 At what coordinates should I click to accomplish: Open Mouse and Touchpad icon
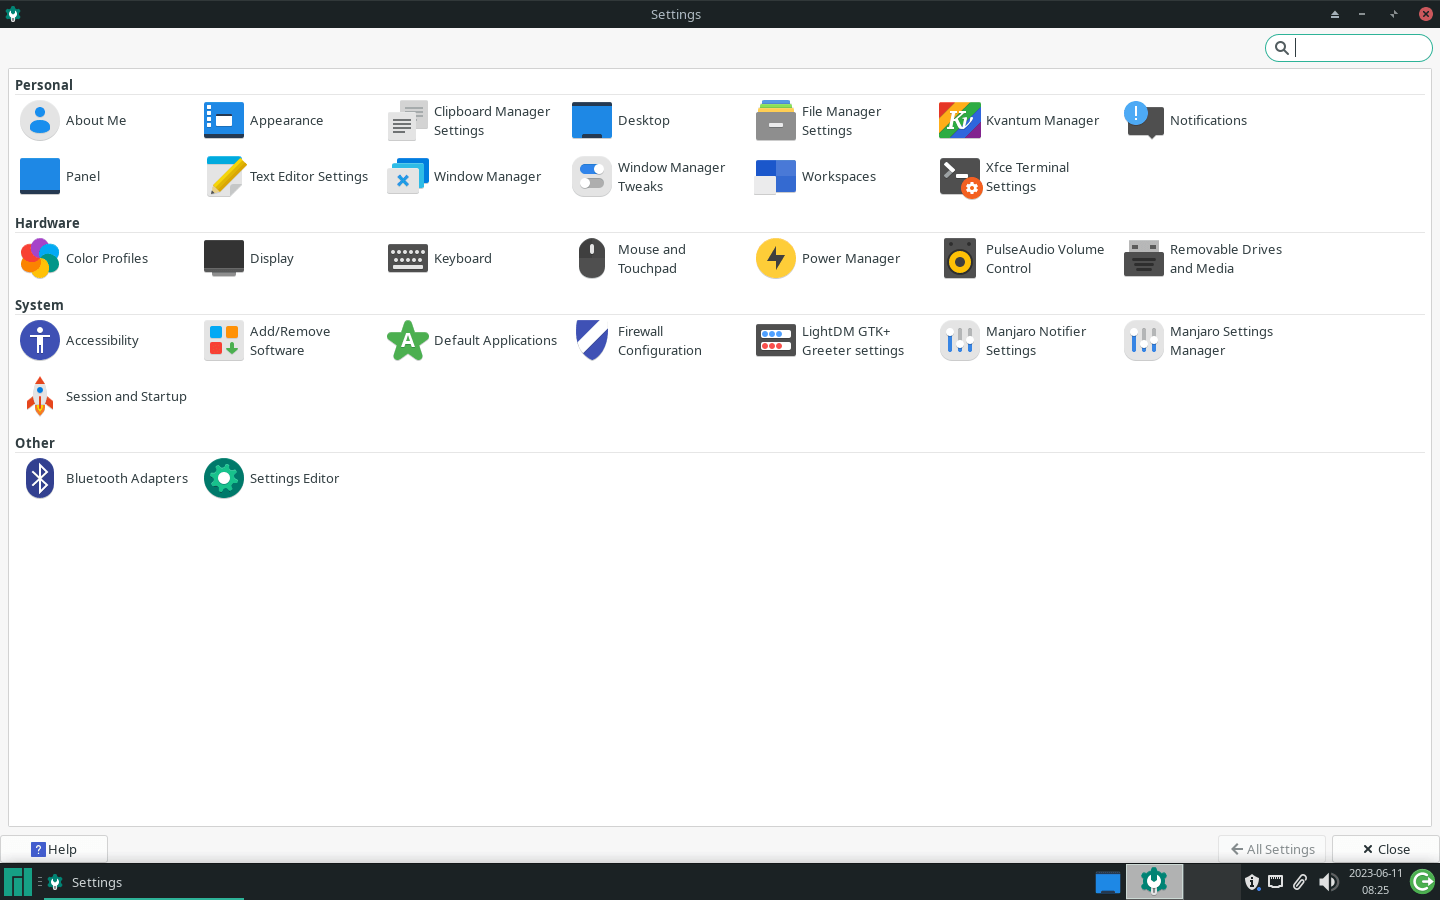[592, 259]
